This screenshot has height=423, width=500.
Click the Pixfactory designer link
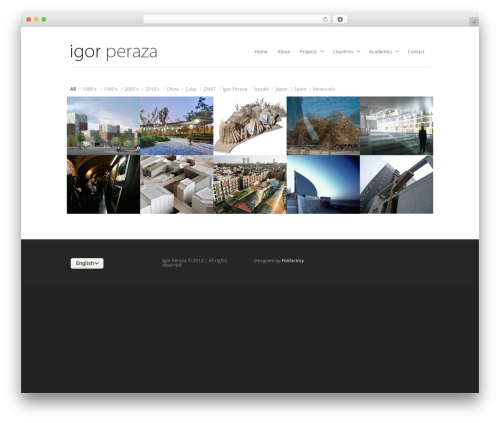pyautogui.click(x=293, y=261)
